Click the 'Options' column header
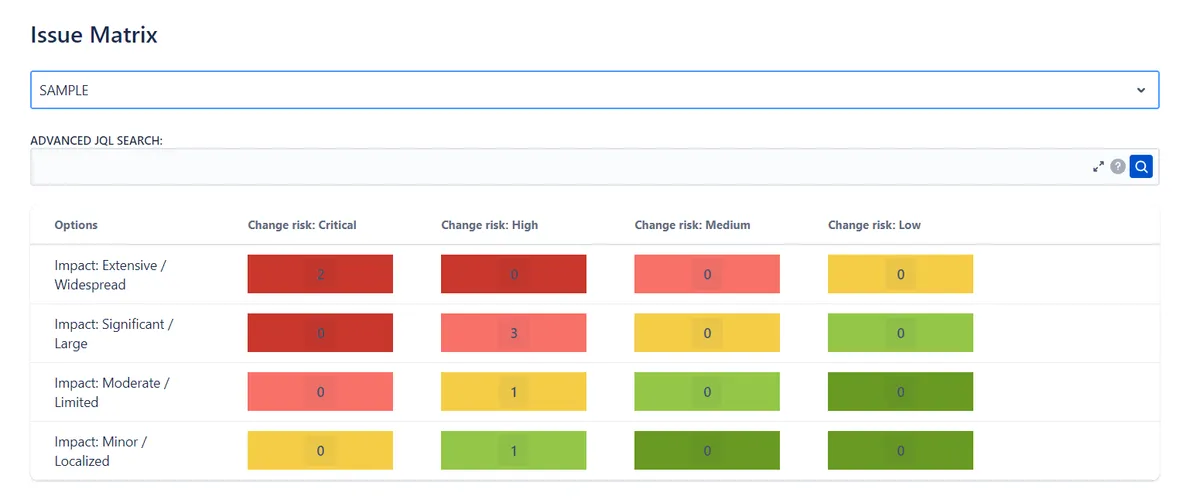 (x=76, y=225)
